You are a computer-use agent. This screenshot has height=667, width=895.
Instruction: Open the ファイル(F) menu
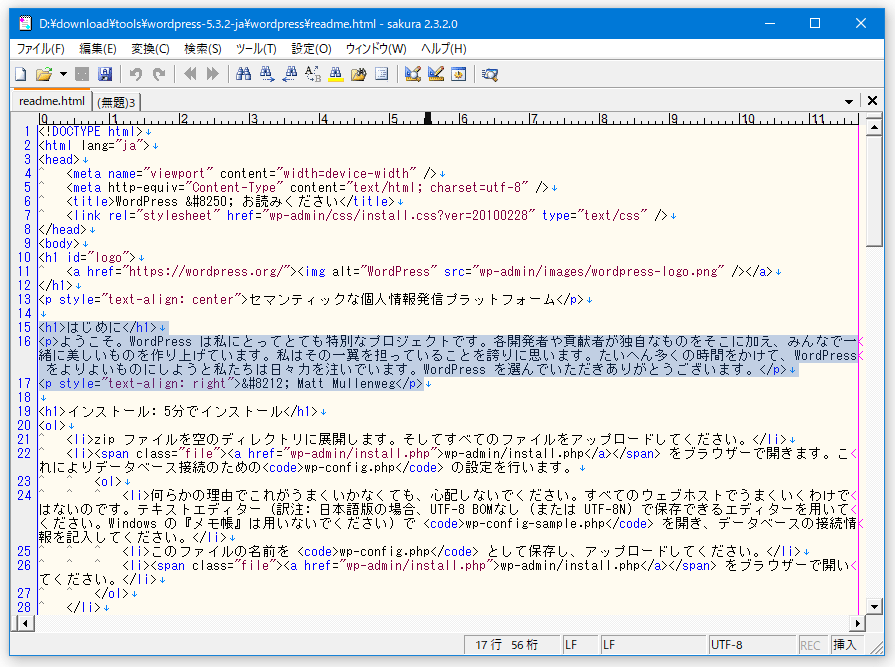point(41,48)
